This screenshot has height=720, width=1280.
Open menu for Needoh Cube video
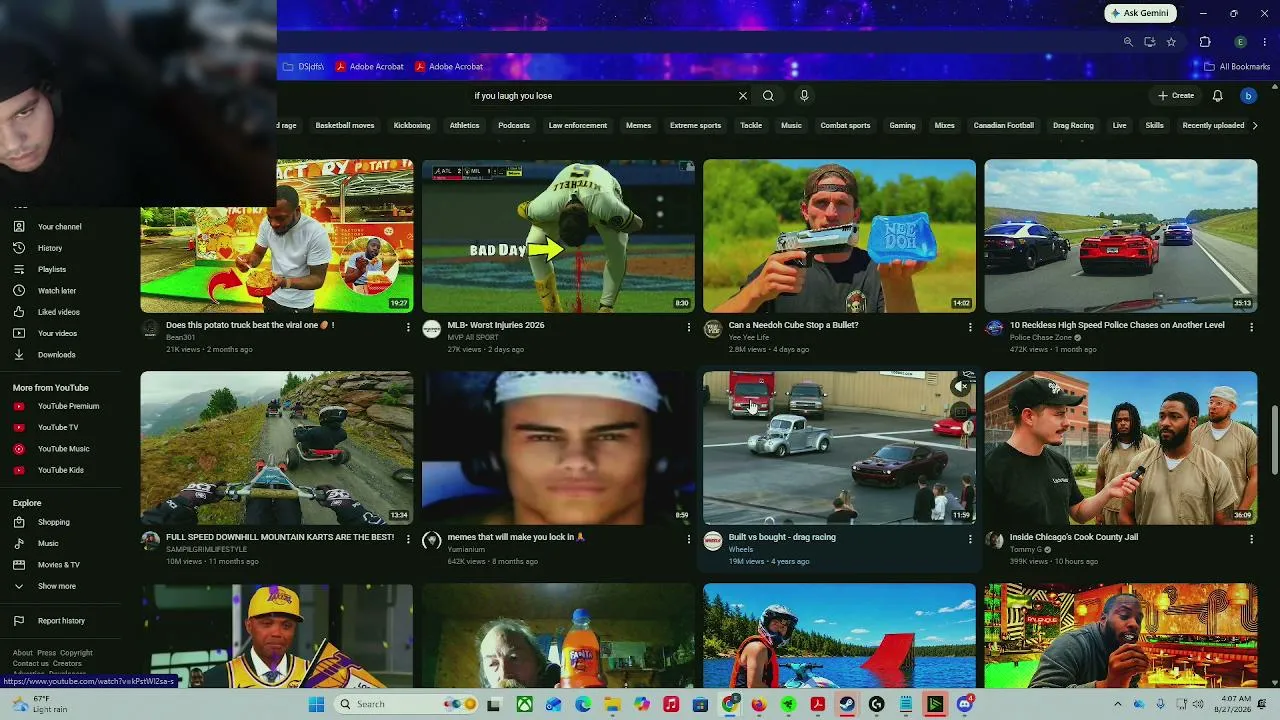click(970, 327)
